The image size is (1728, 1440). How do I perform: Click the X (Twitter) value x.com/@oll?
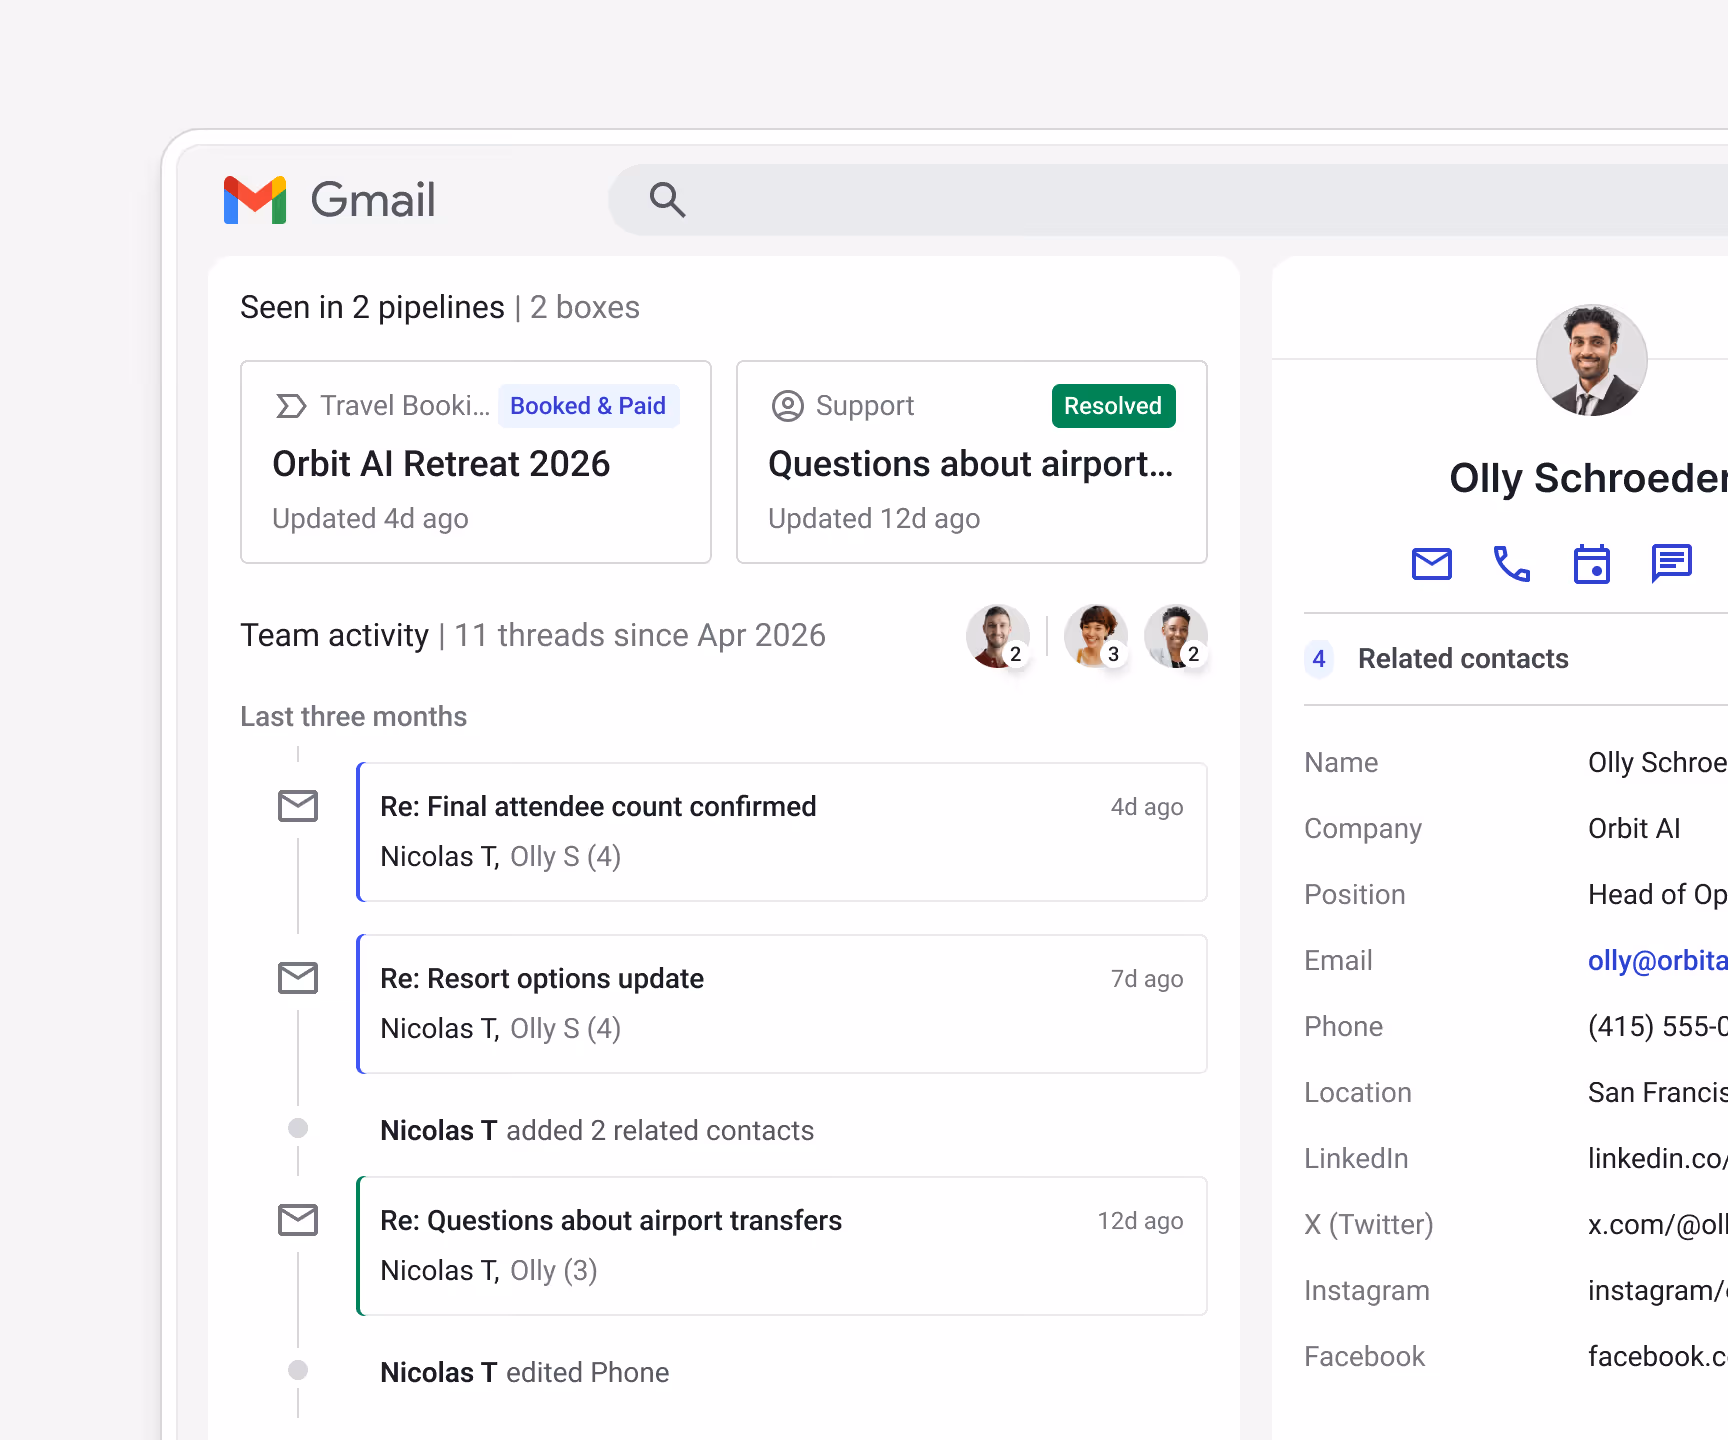tap(1658, 1225)
